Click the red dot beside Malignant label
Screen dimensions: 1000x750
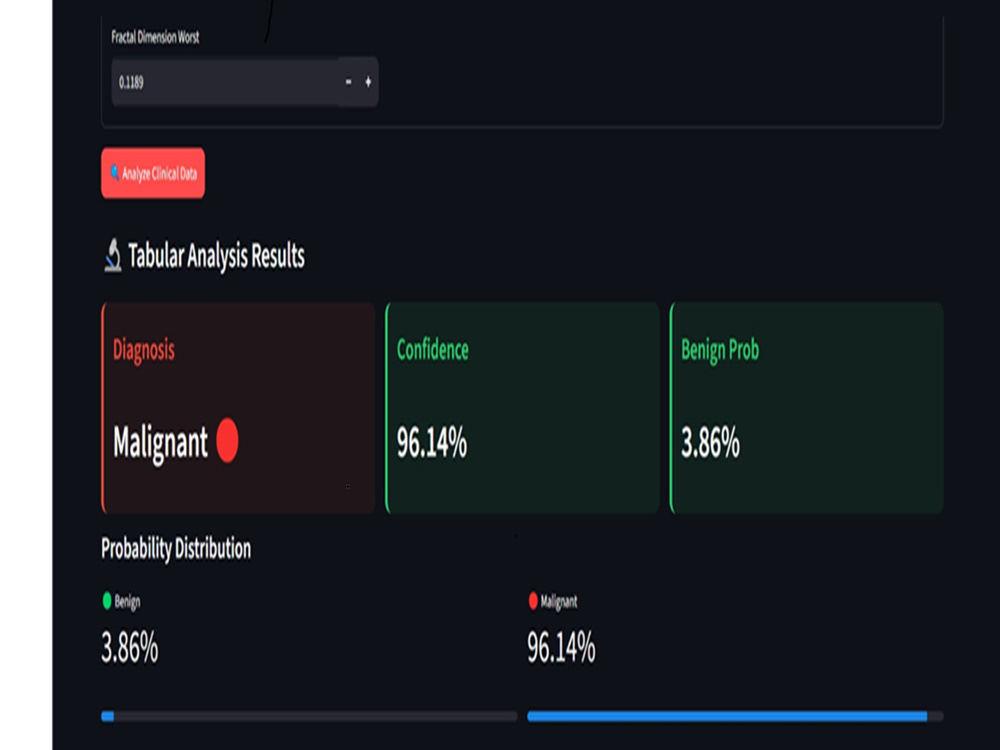(x=533, y=601)
